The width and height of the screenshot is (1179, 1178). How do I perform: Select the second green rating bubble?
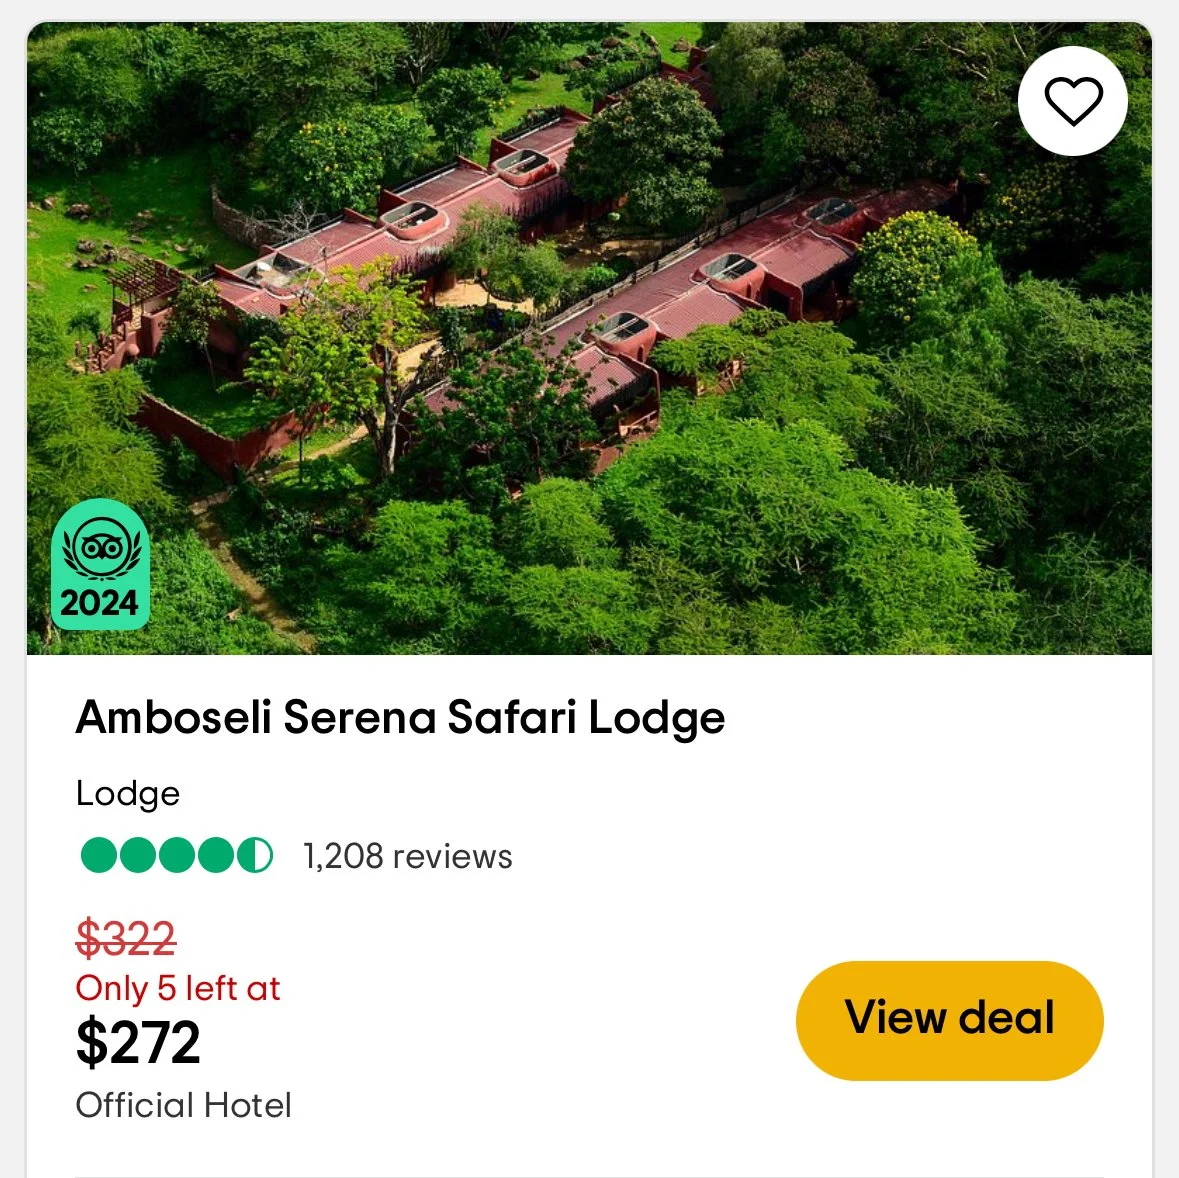click(x=138, y=855)
